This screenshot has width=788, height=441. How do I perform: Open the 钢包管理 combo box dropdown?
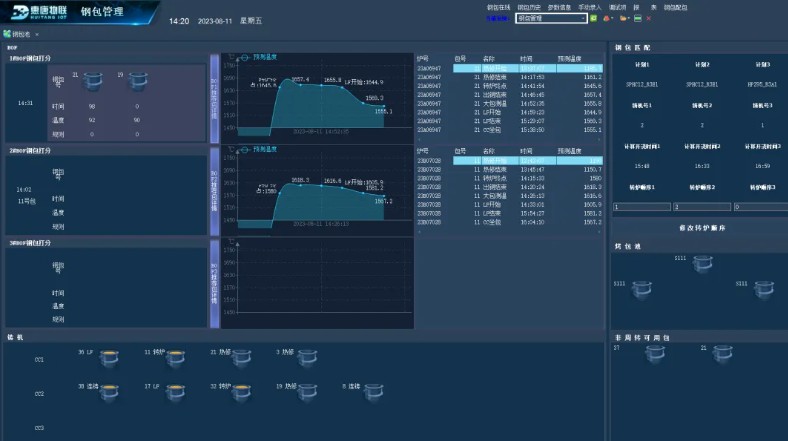pos(582,18)
